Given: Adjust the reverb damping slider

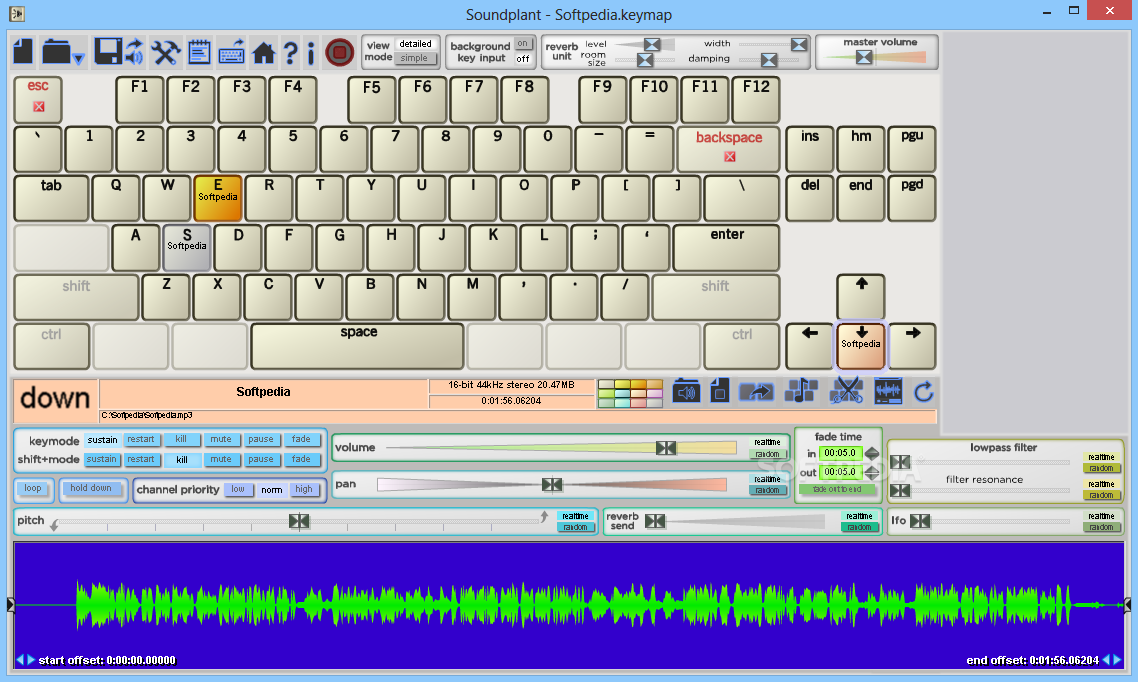Looking at the screenshot, I should [769, 59].
